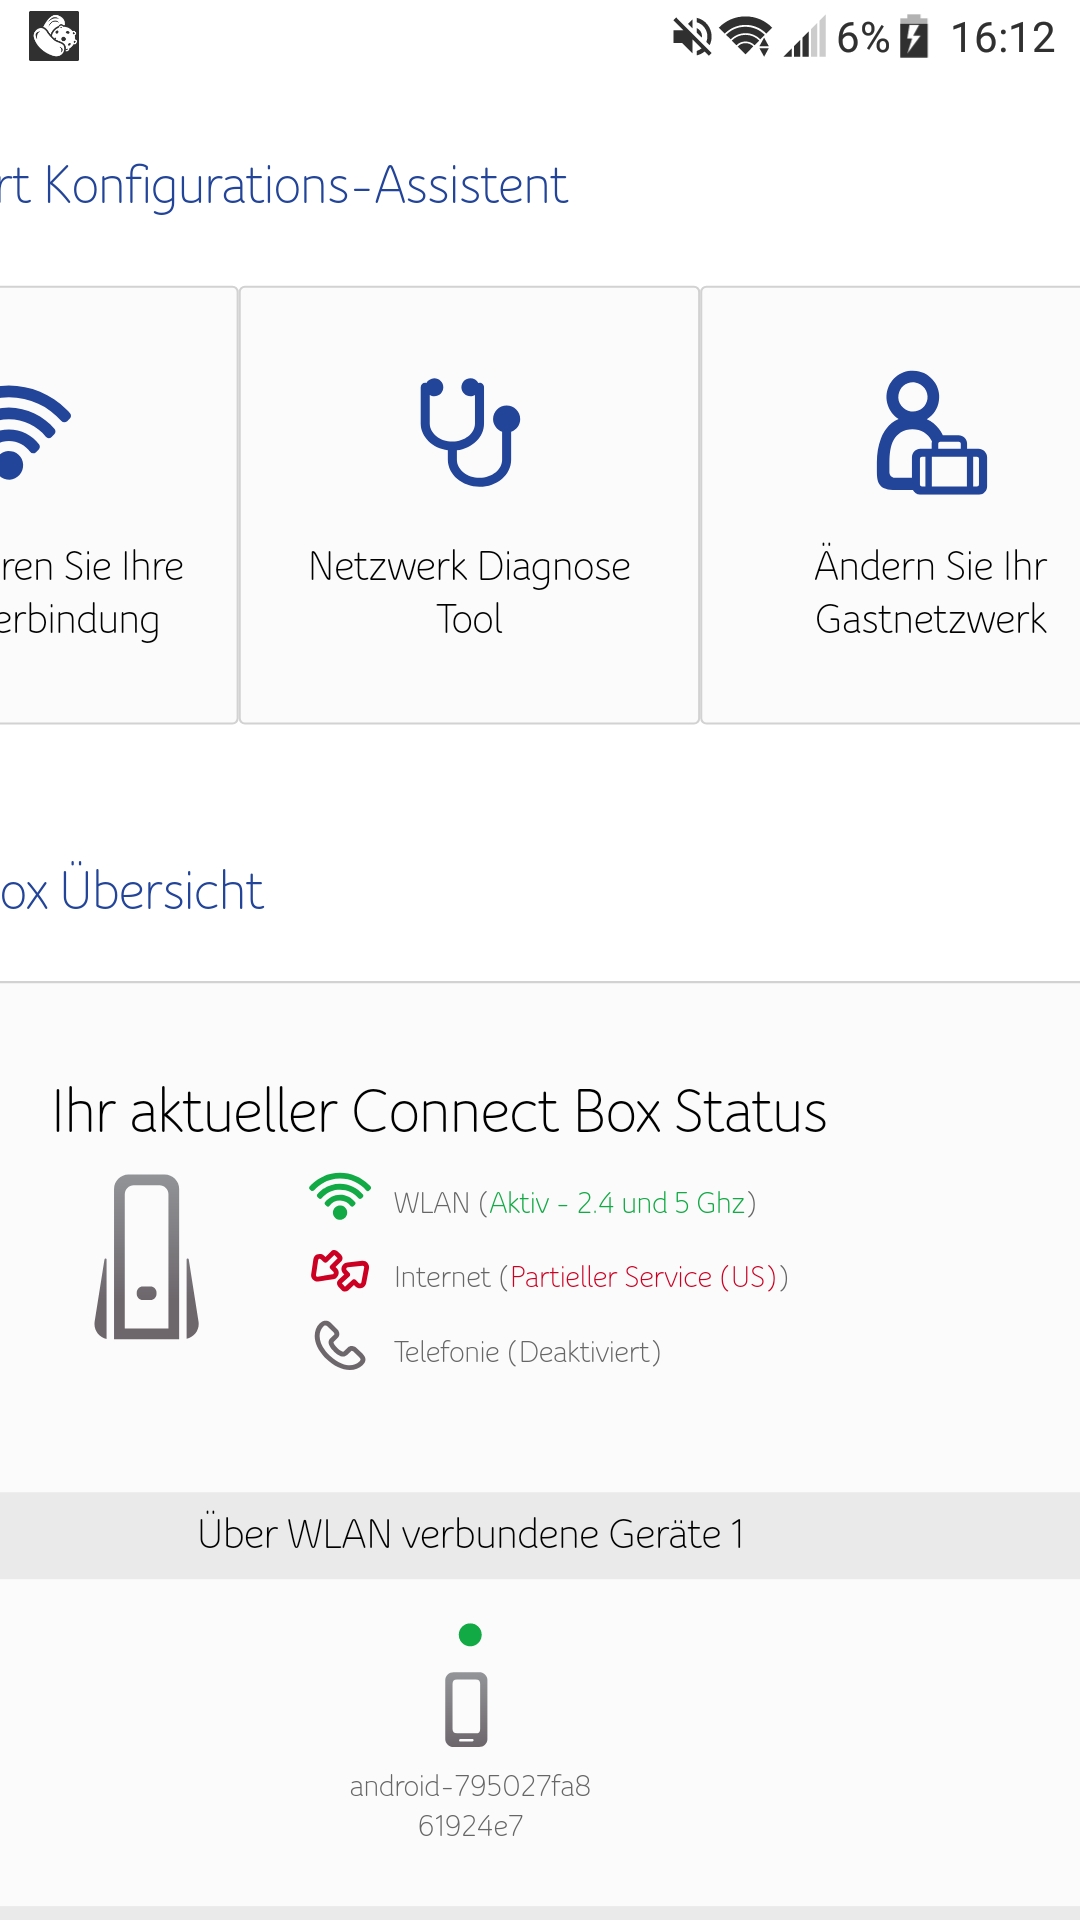Expand Über WLAN verbundene Geräte bar
The width and height of the screenshot is (1080, 1920).
pyautogui.click(x=470, y=1534)
